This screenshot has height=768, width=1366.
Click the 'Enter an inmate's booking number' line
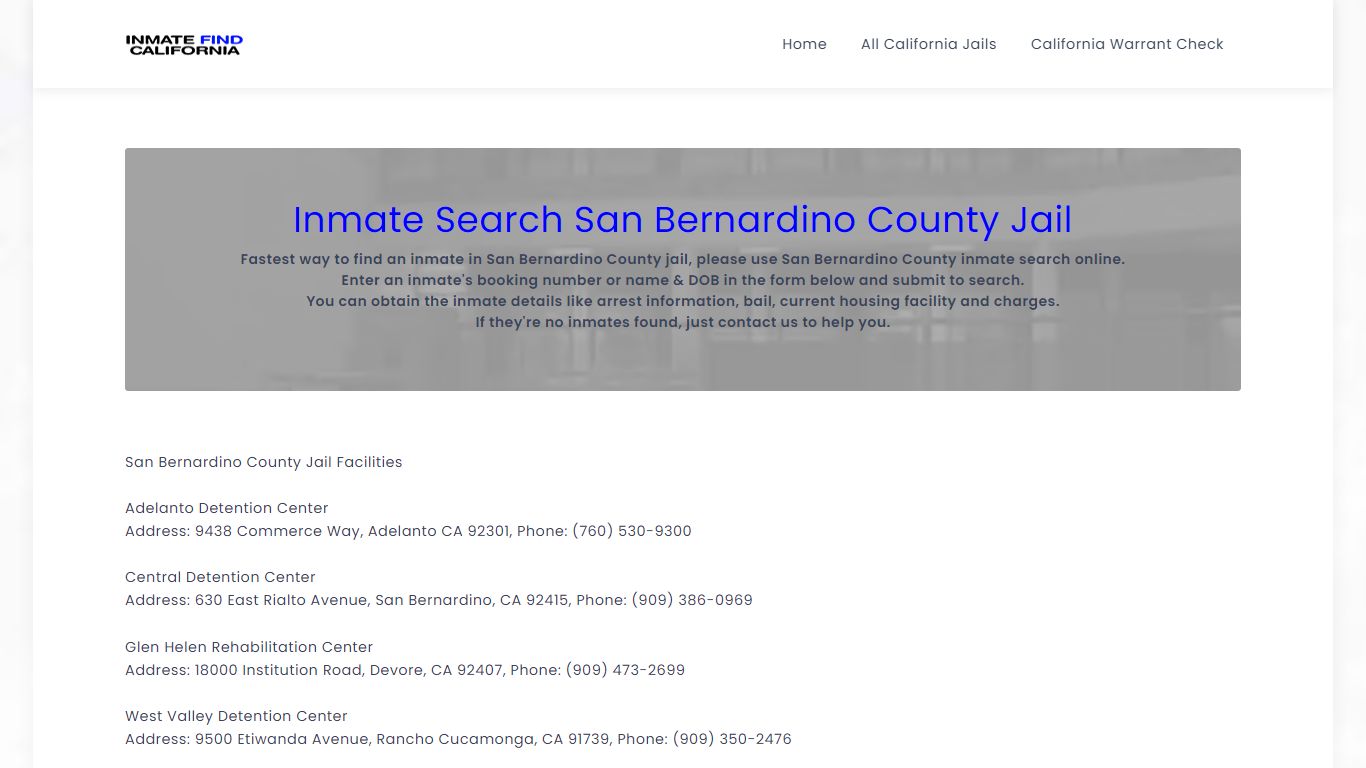(682, 280)
